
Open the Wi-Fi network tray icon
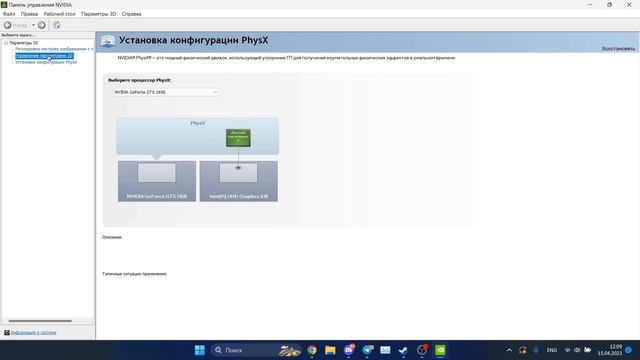[x=567, y=350]
